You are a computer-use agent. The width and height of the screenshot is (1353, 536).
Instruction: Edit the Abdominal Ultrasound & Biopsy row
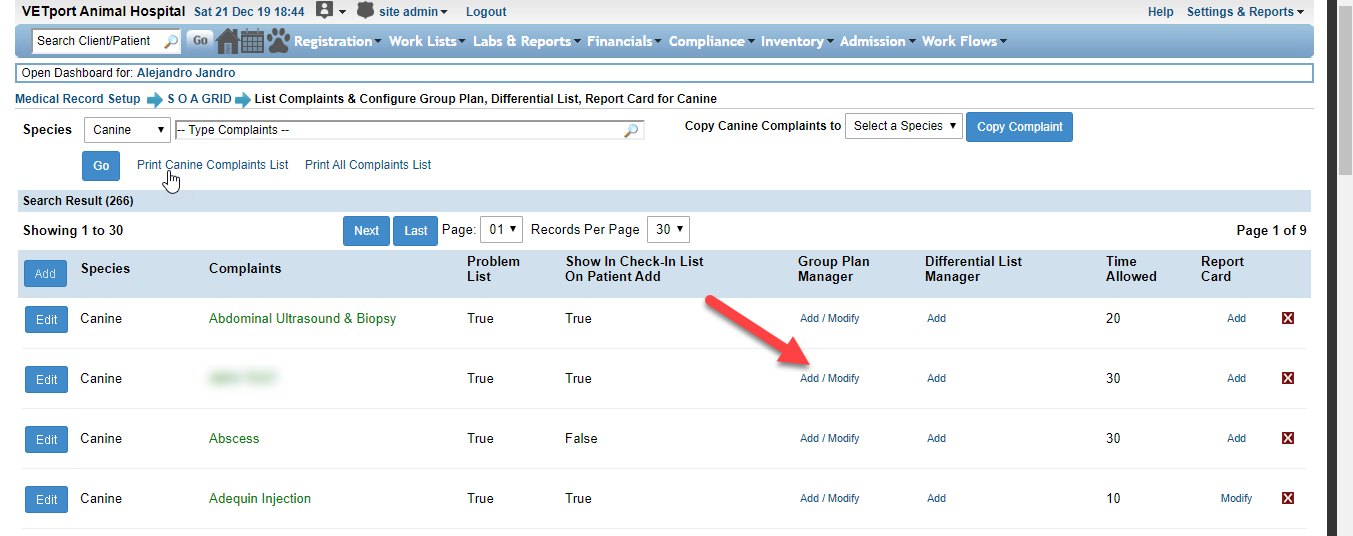[x=47, y=320]
